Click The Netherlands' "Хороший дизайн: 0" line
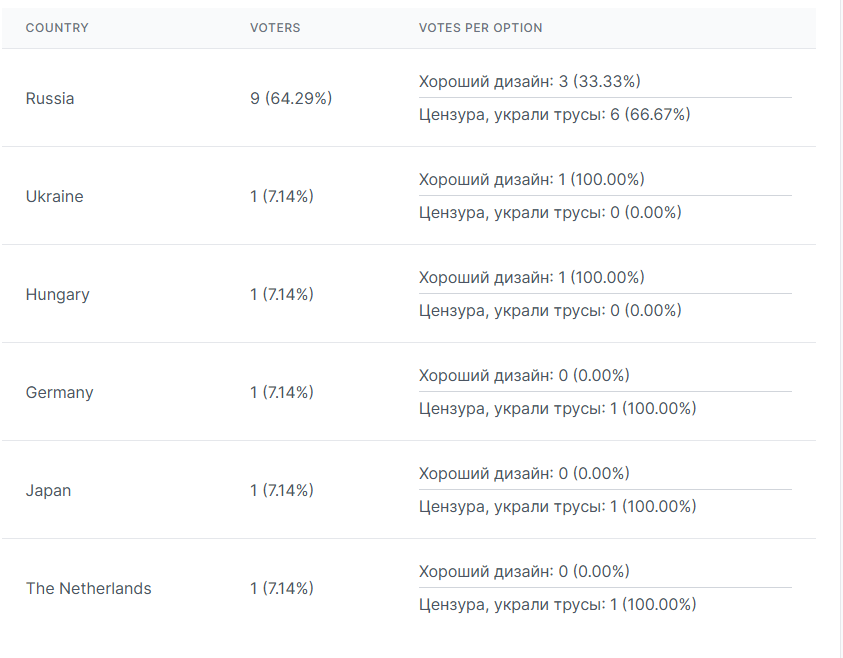Image resolution: width=843 pixels, height=658 pixels. coord(524,572)
